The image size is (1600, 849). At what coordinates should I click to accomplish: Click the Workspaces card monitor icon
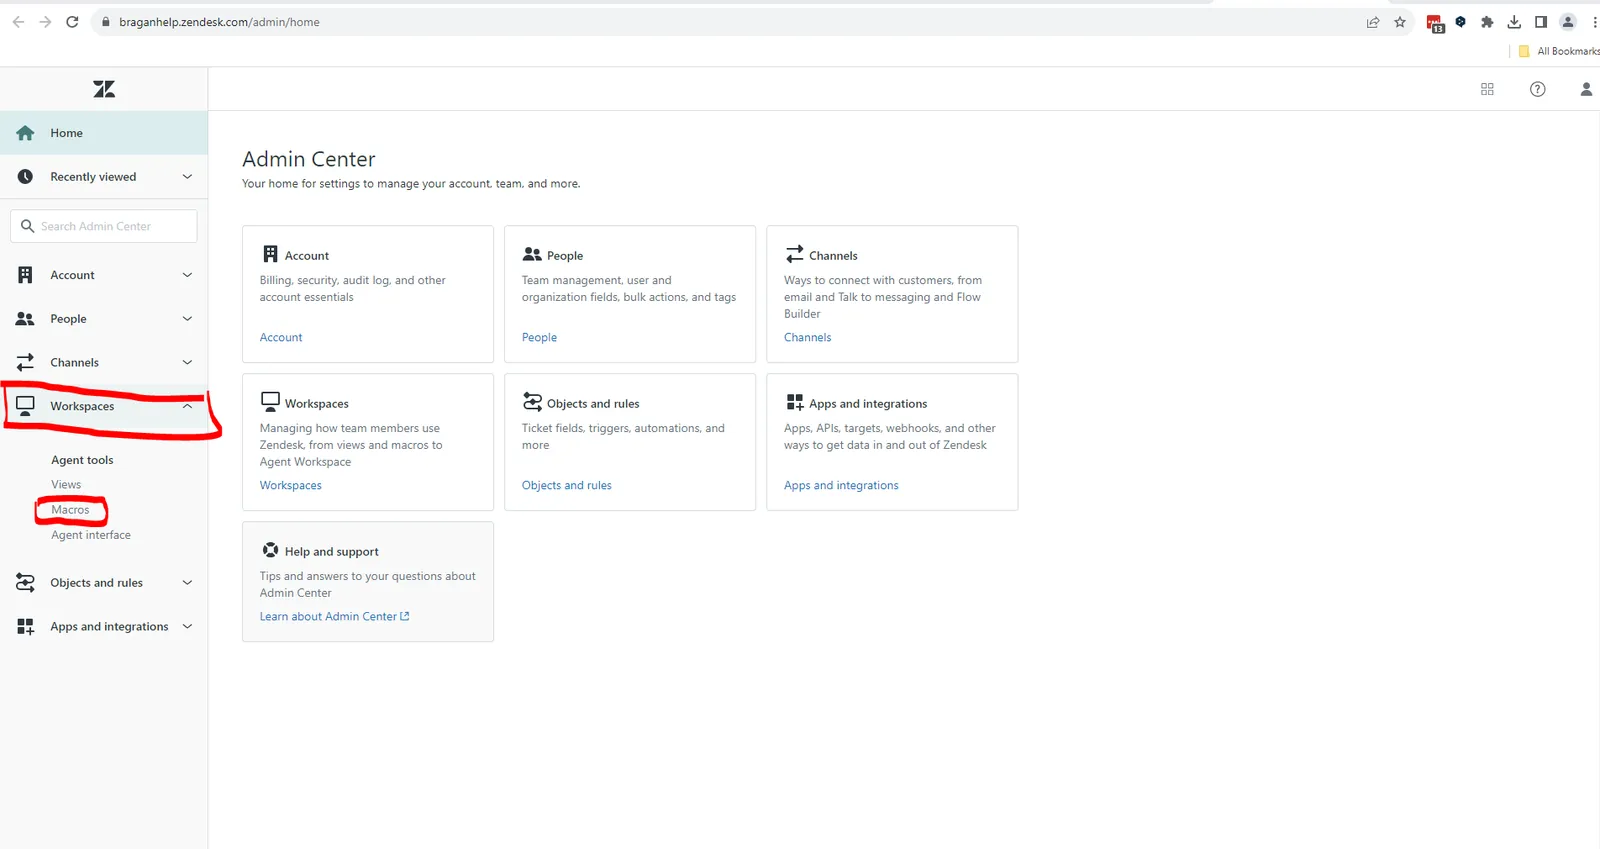270,402
